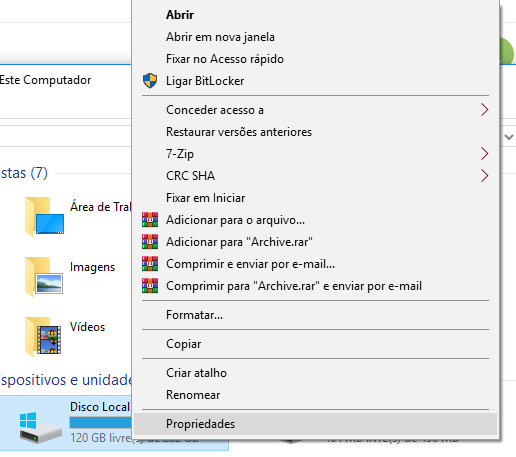516x457 pixels.
Task: Expand arrow next to Conceder acesso a
Action: tap(485, 110)
